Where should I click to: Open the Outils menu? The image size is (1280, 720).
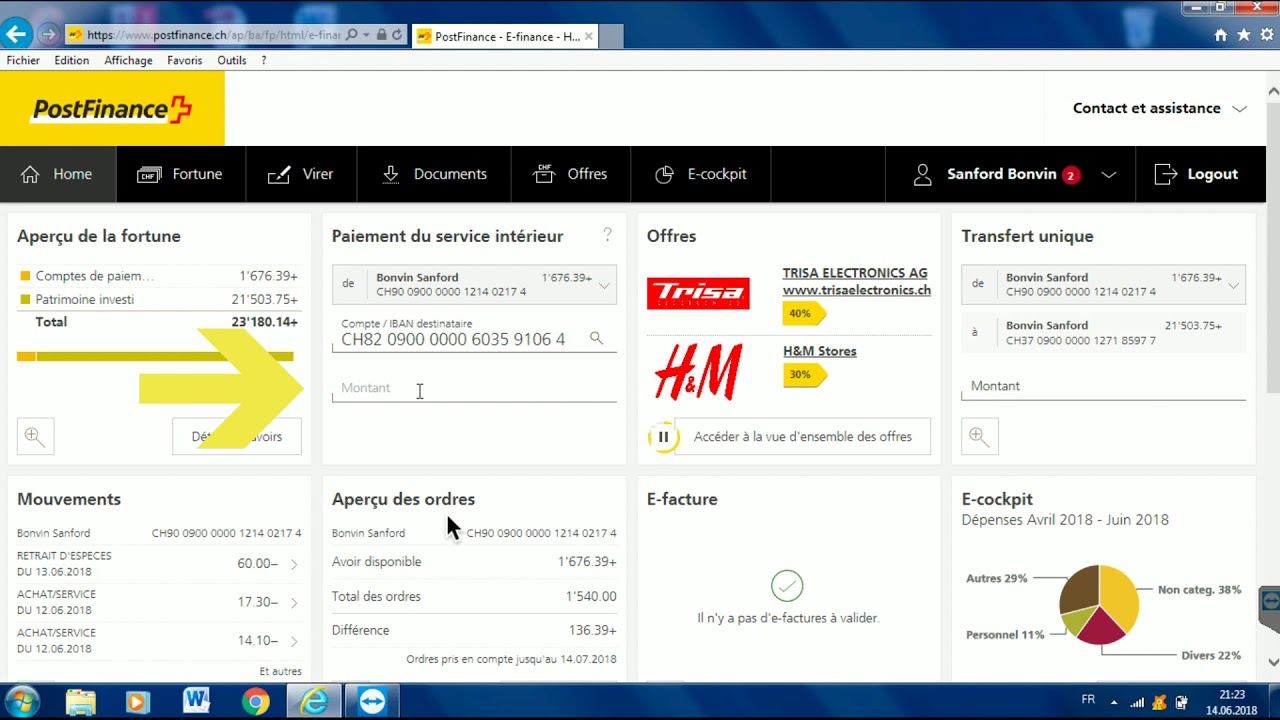coord(231,60)
